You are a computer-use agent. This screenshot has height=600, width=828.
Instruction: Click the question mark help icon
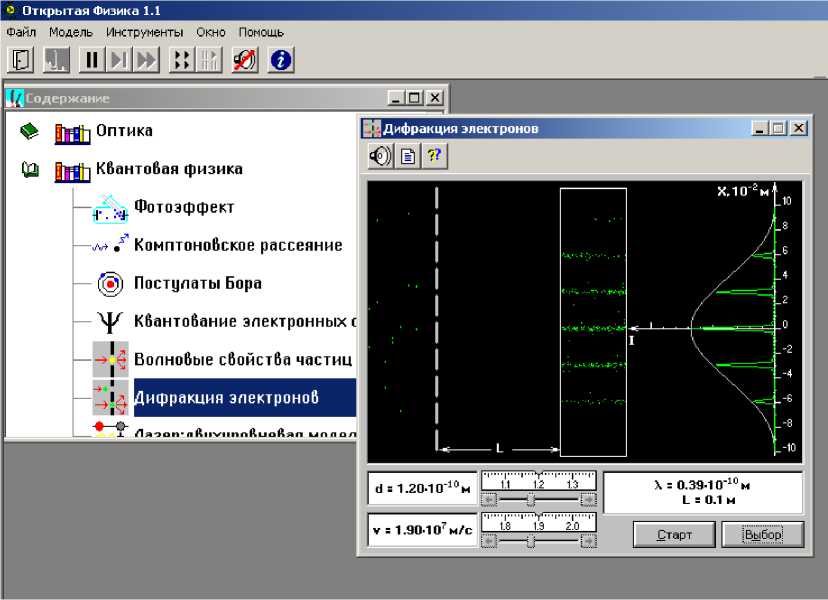[x=434, y=156]
